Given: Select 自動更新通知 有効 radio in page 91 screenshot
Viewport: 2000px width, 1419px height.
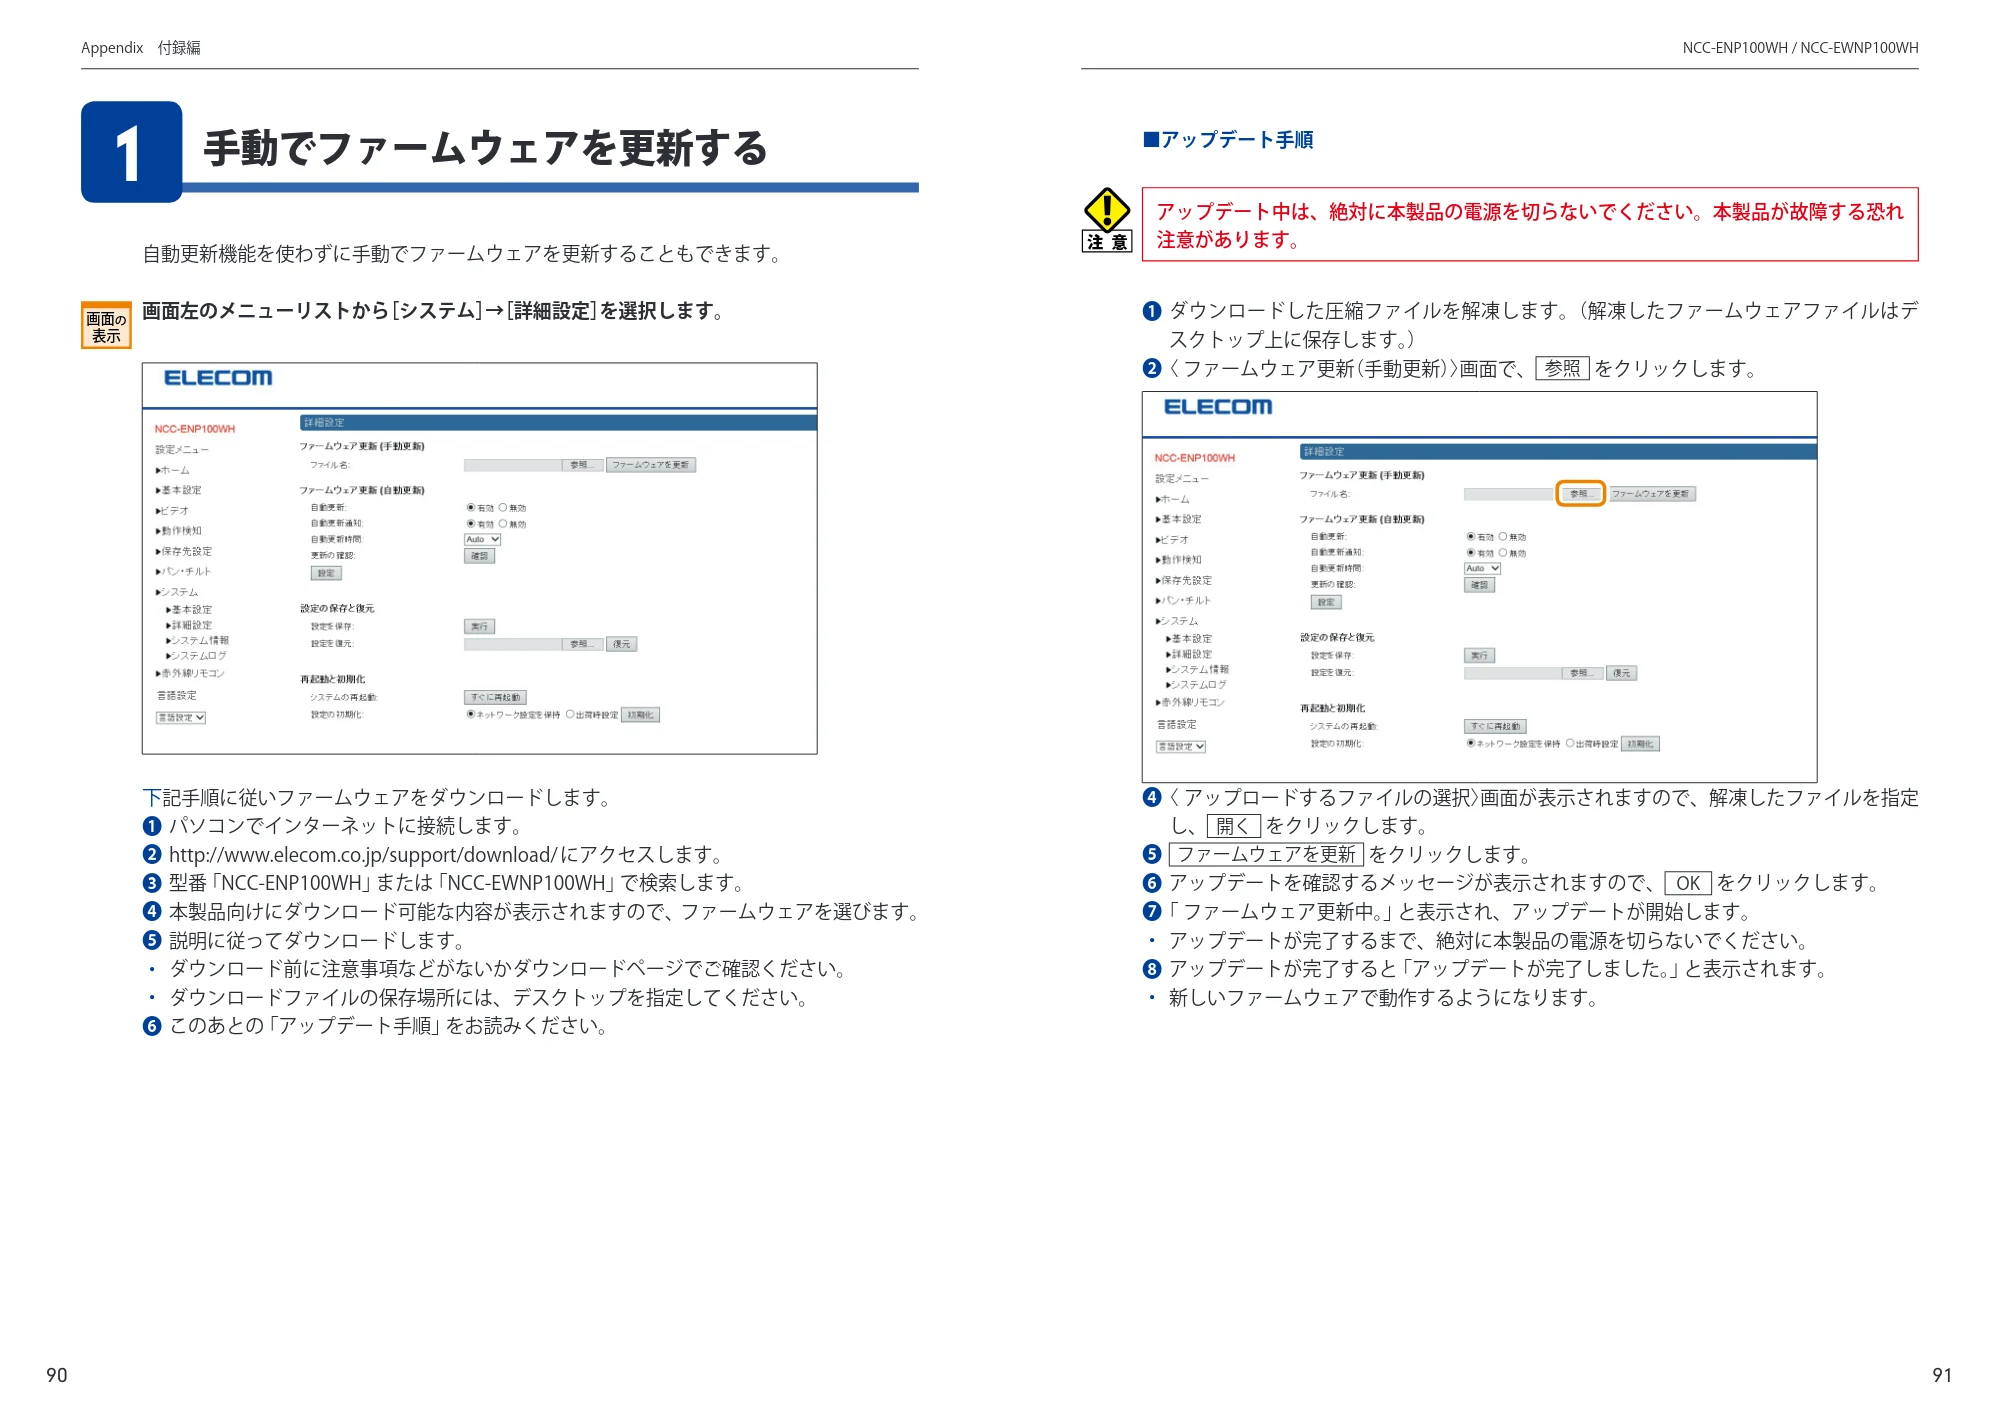Looking at the screenshot, I should [1471, 553].
